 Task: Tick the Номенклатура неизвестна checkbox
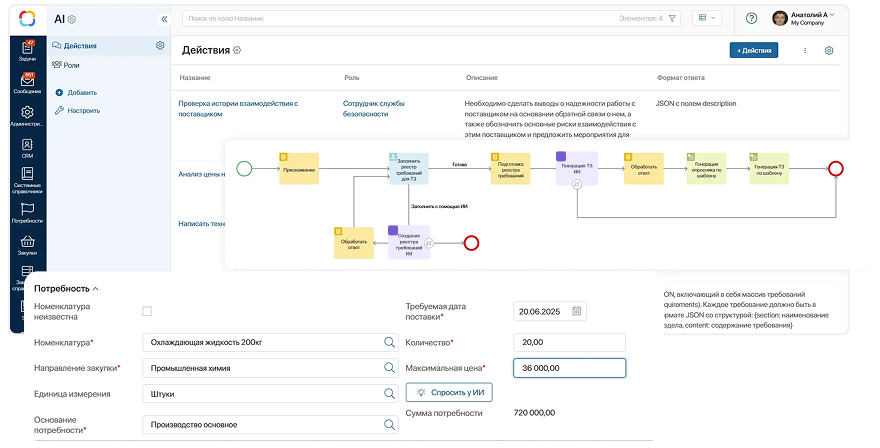point(147,311)
